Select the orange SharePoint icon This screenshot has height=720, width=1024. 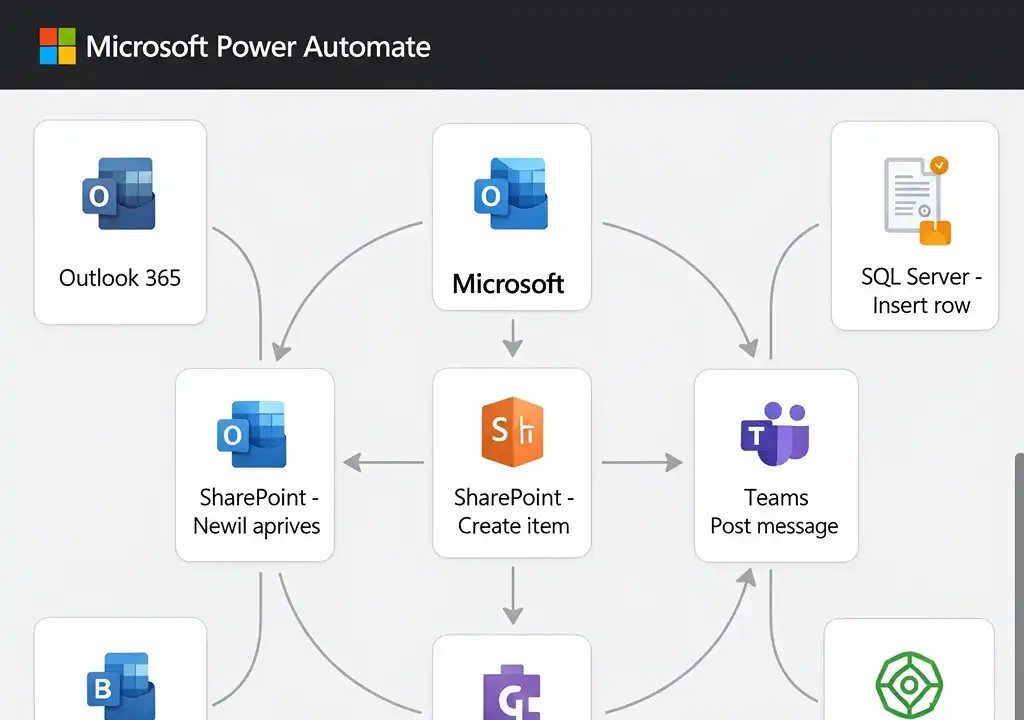[513, 431]
